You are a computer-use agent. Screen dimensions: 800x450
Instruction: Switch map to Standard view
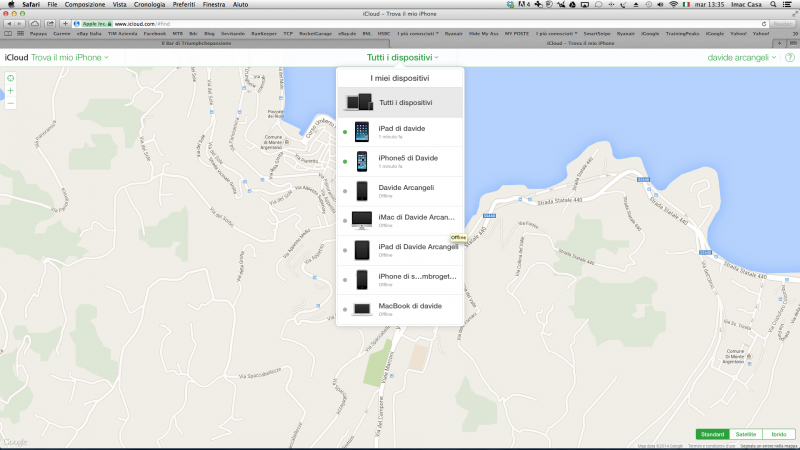(x=712, y=434)
